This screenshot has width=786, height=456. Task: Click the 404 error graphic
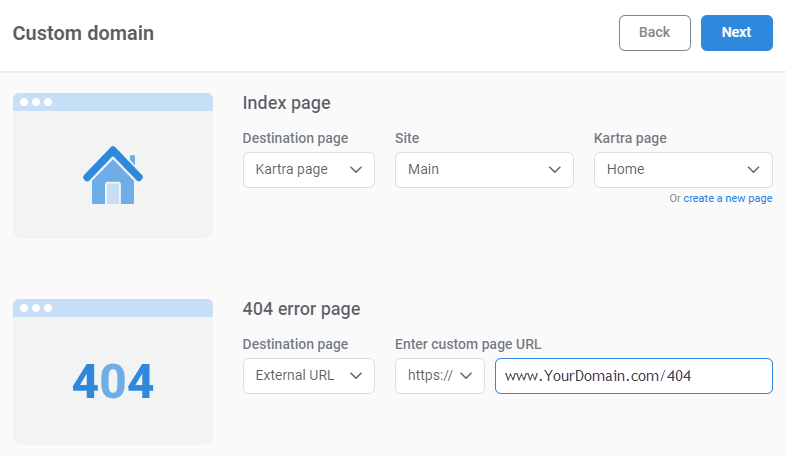click(113, 381)
